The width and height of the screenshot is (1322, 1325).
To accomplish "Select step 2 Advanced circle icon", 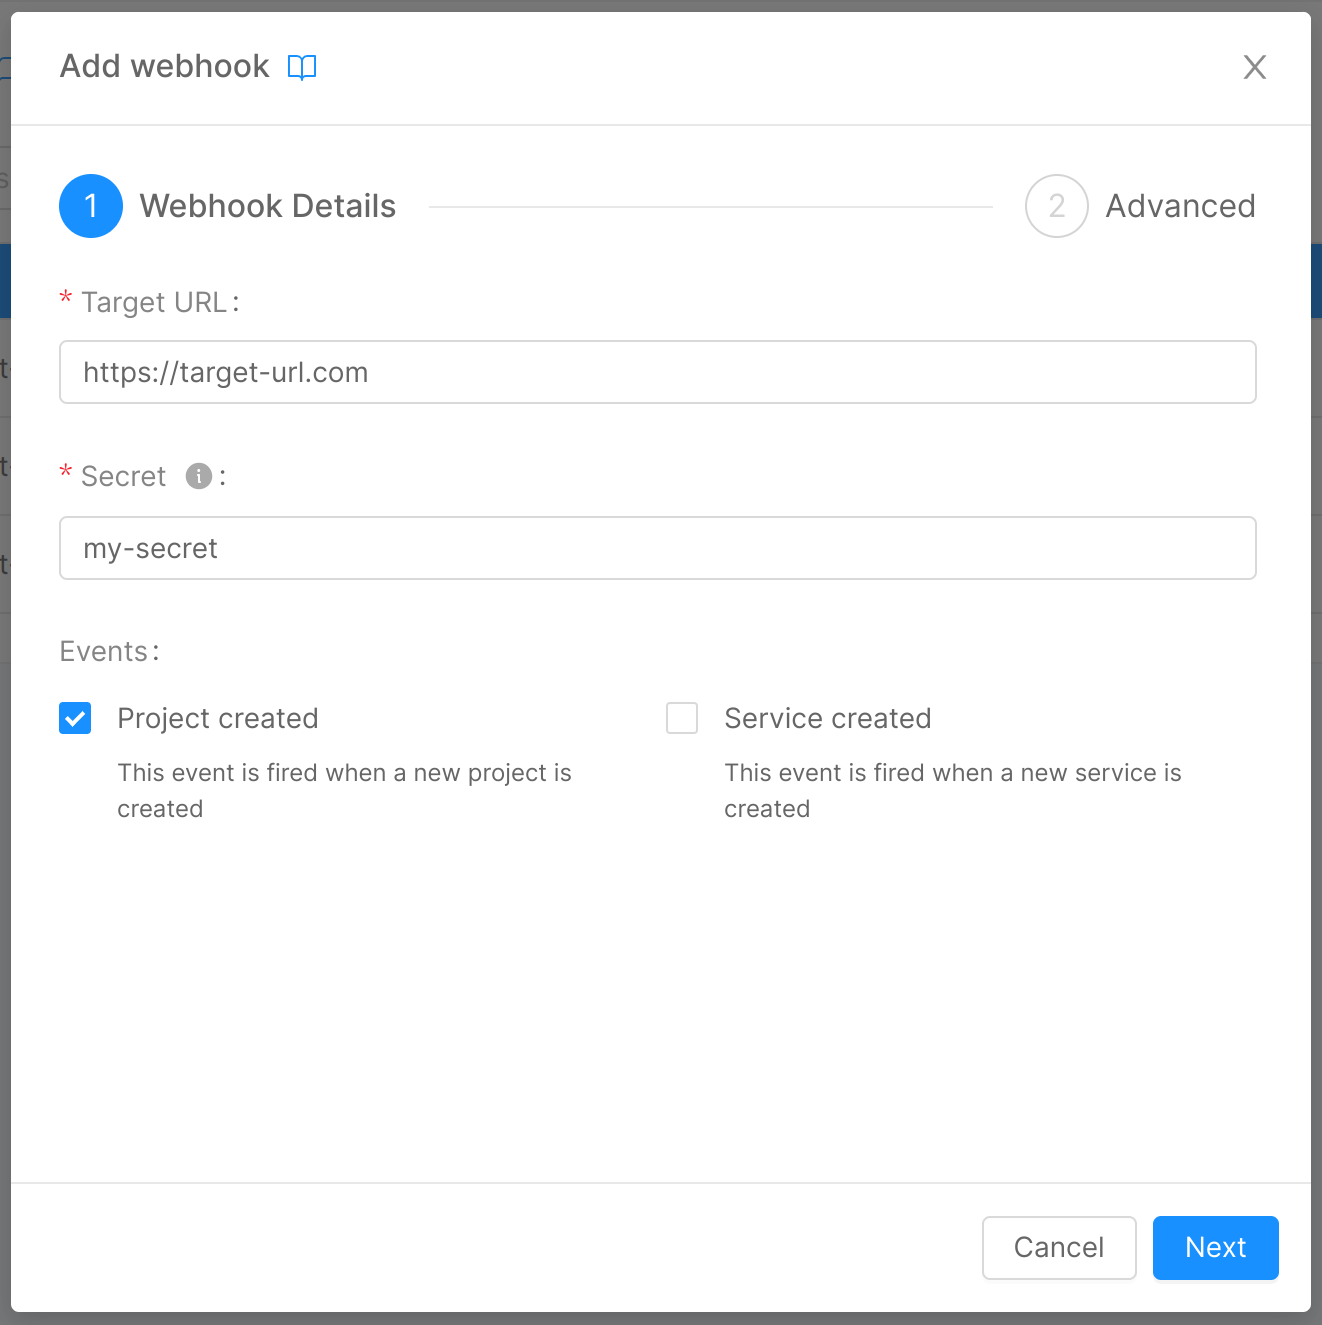I will point(1057,206).
